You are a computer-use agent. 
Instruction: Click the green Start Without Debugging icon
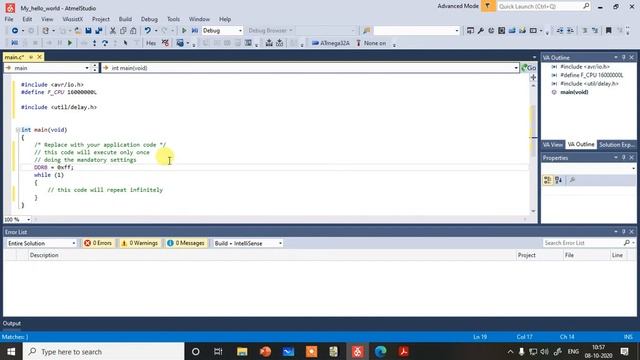point(184,31)
